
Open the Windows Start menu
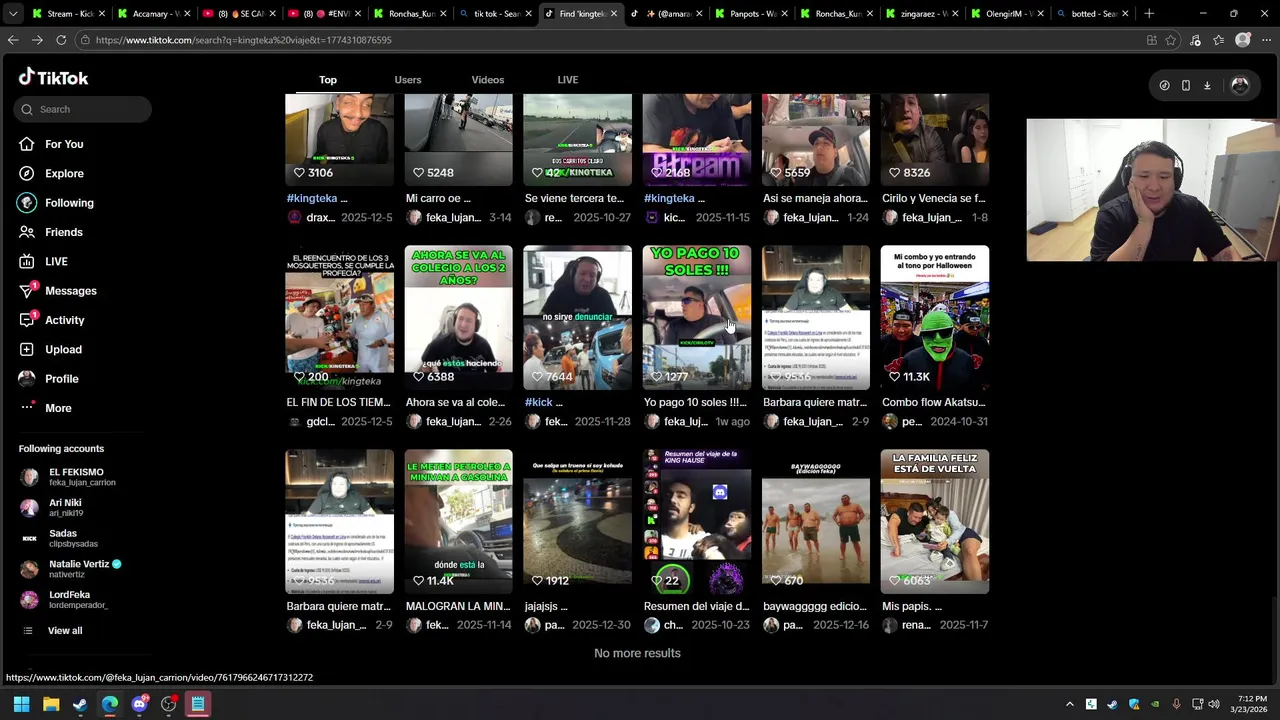click(x=21, y=704)
